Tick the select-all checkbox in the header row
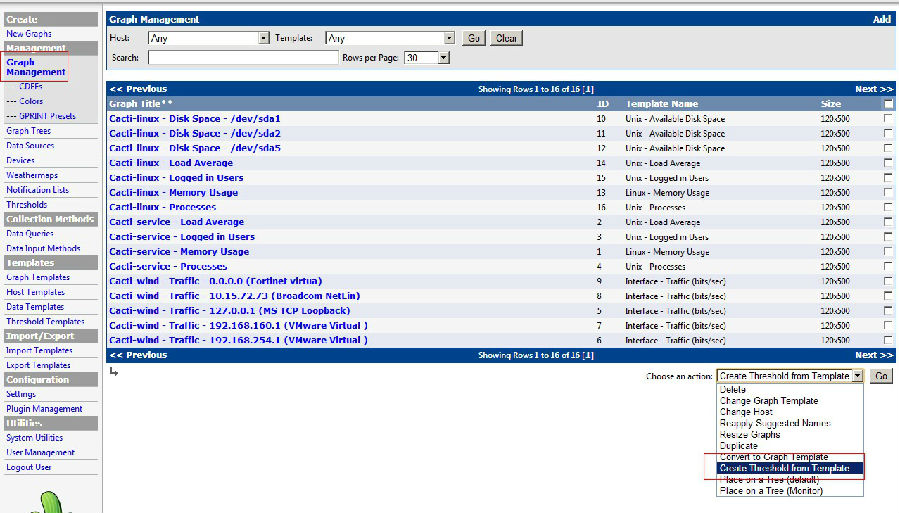 pos(888,104)
